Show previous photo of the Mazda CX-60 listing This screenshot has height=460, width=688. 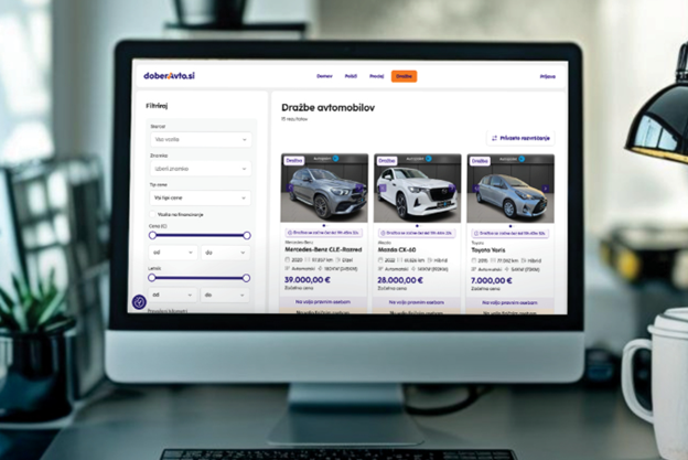(383, 188)
